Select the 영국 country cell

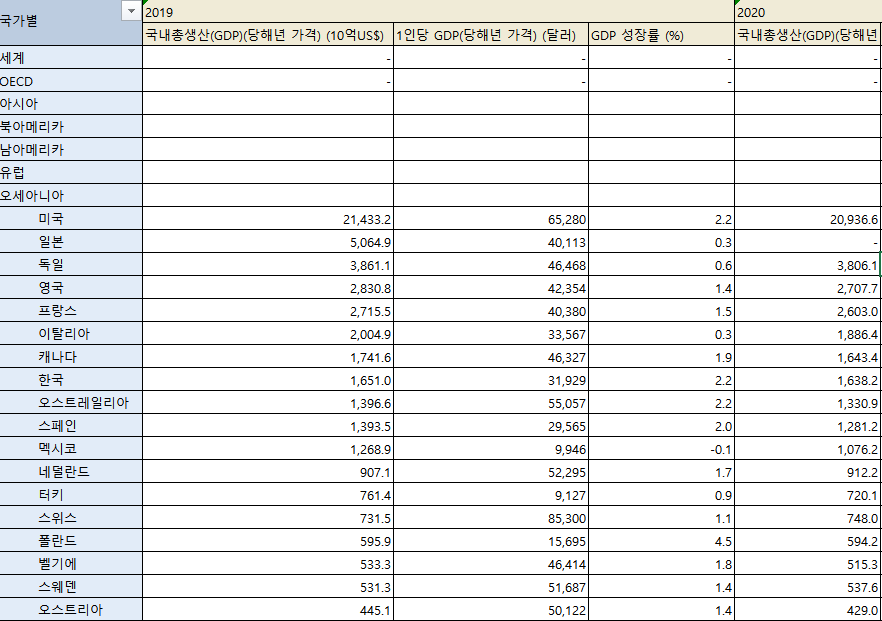click(71, 288)
